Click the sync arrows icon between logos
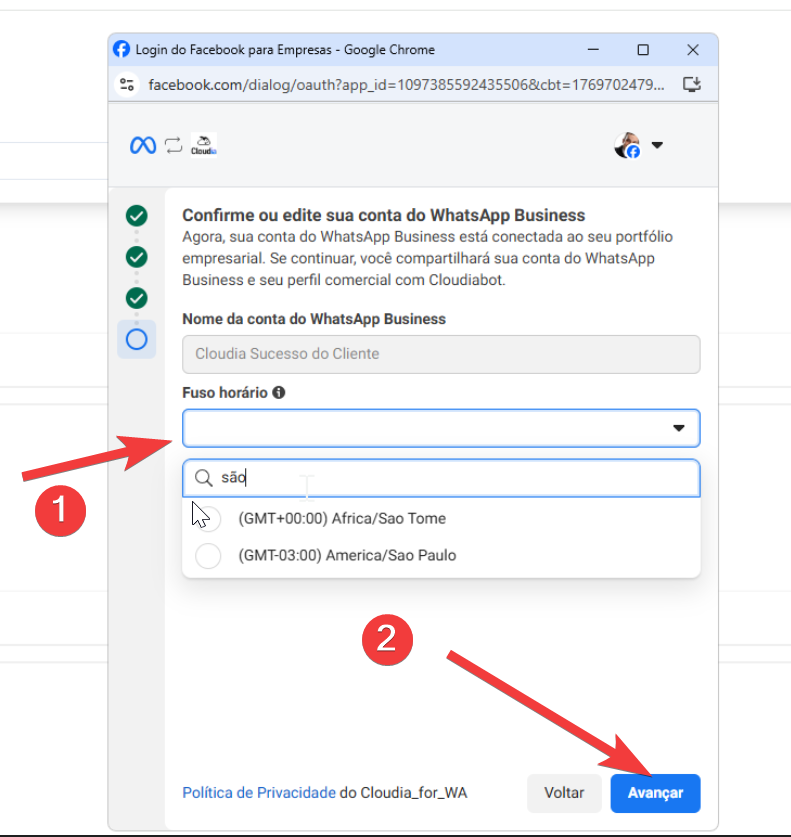 173,145
